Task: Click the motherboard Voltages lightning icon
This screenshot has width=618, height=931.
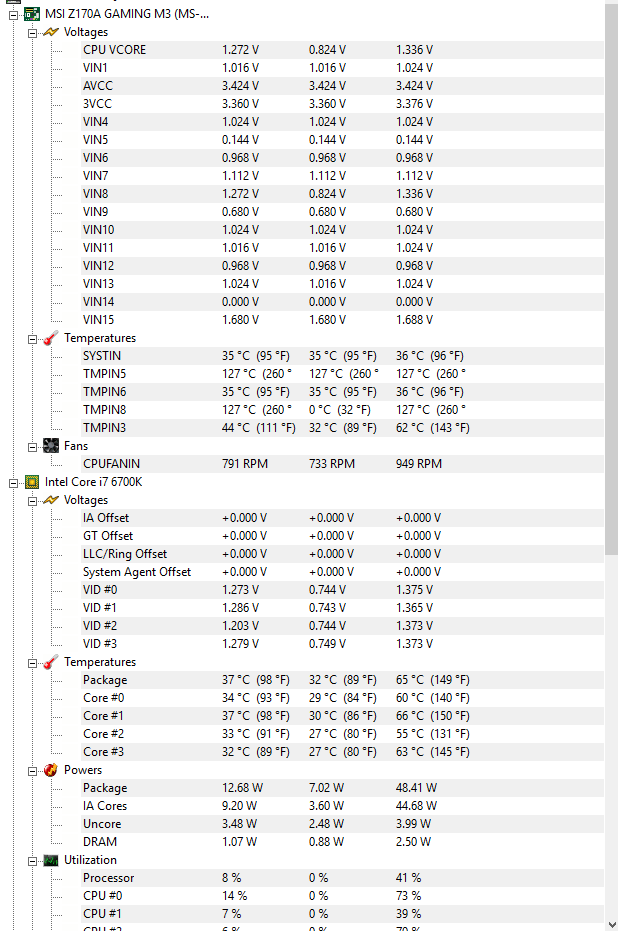Action: coord(51,32)
